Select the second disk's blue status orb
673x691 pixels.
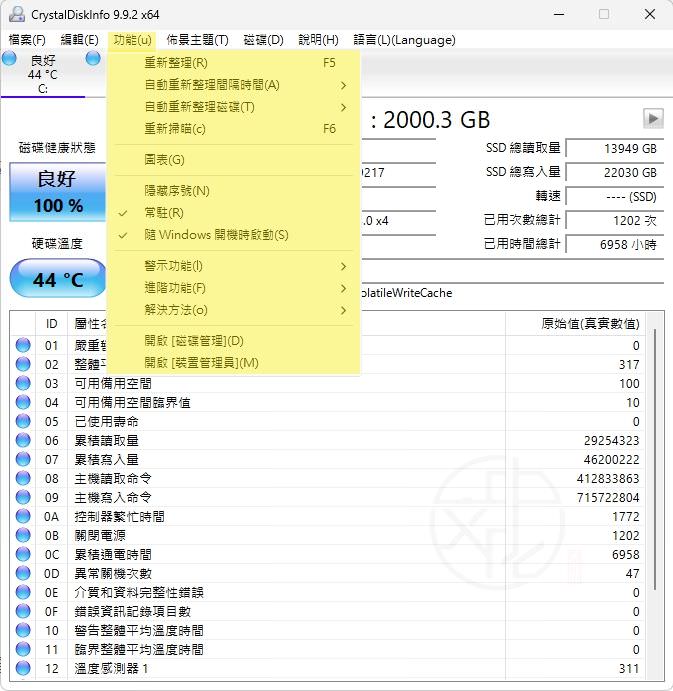(93, 58)
